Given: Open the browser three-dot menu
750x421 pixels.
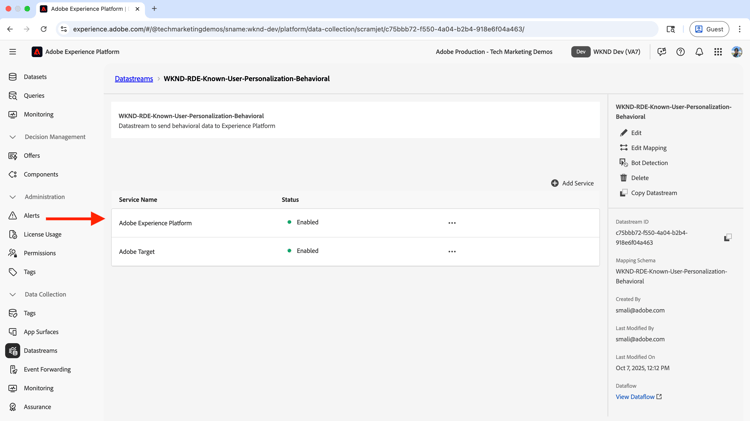Looking at the screenshot, I should pos(739,29).
